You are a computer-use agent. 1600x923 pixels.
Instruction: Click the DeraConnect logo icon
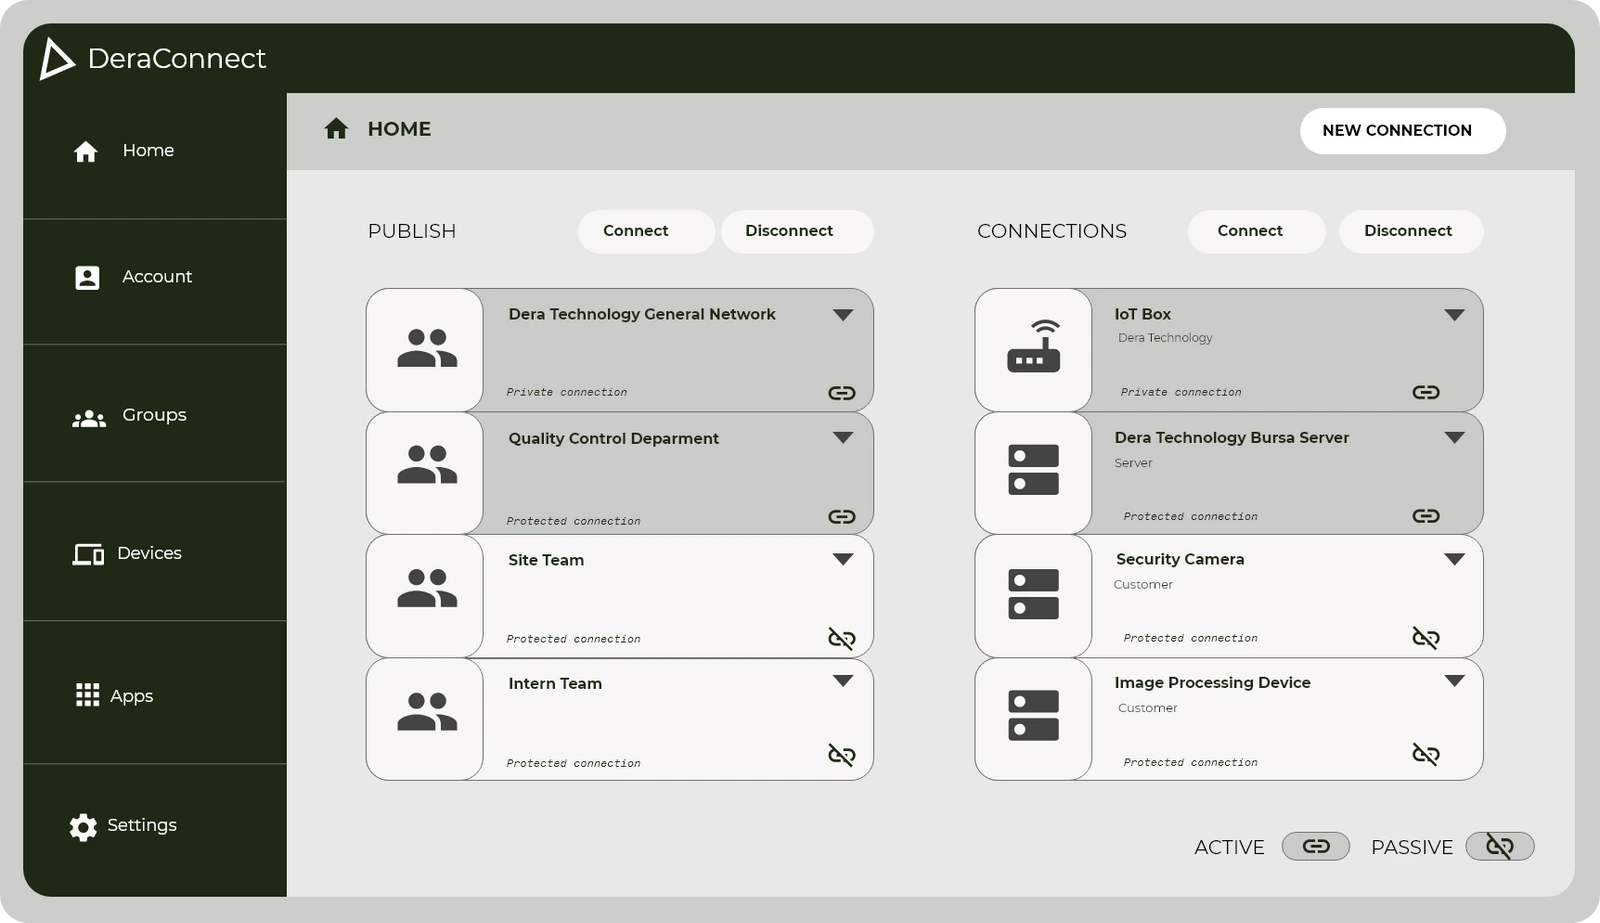(x=56, y=59)
